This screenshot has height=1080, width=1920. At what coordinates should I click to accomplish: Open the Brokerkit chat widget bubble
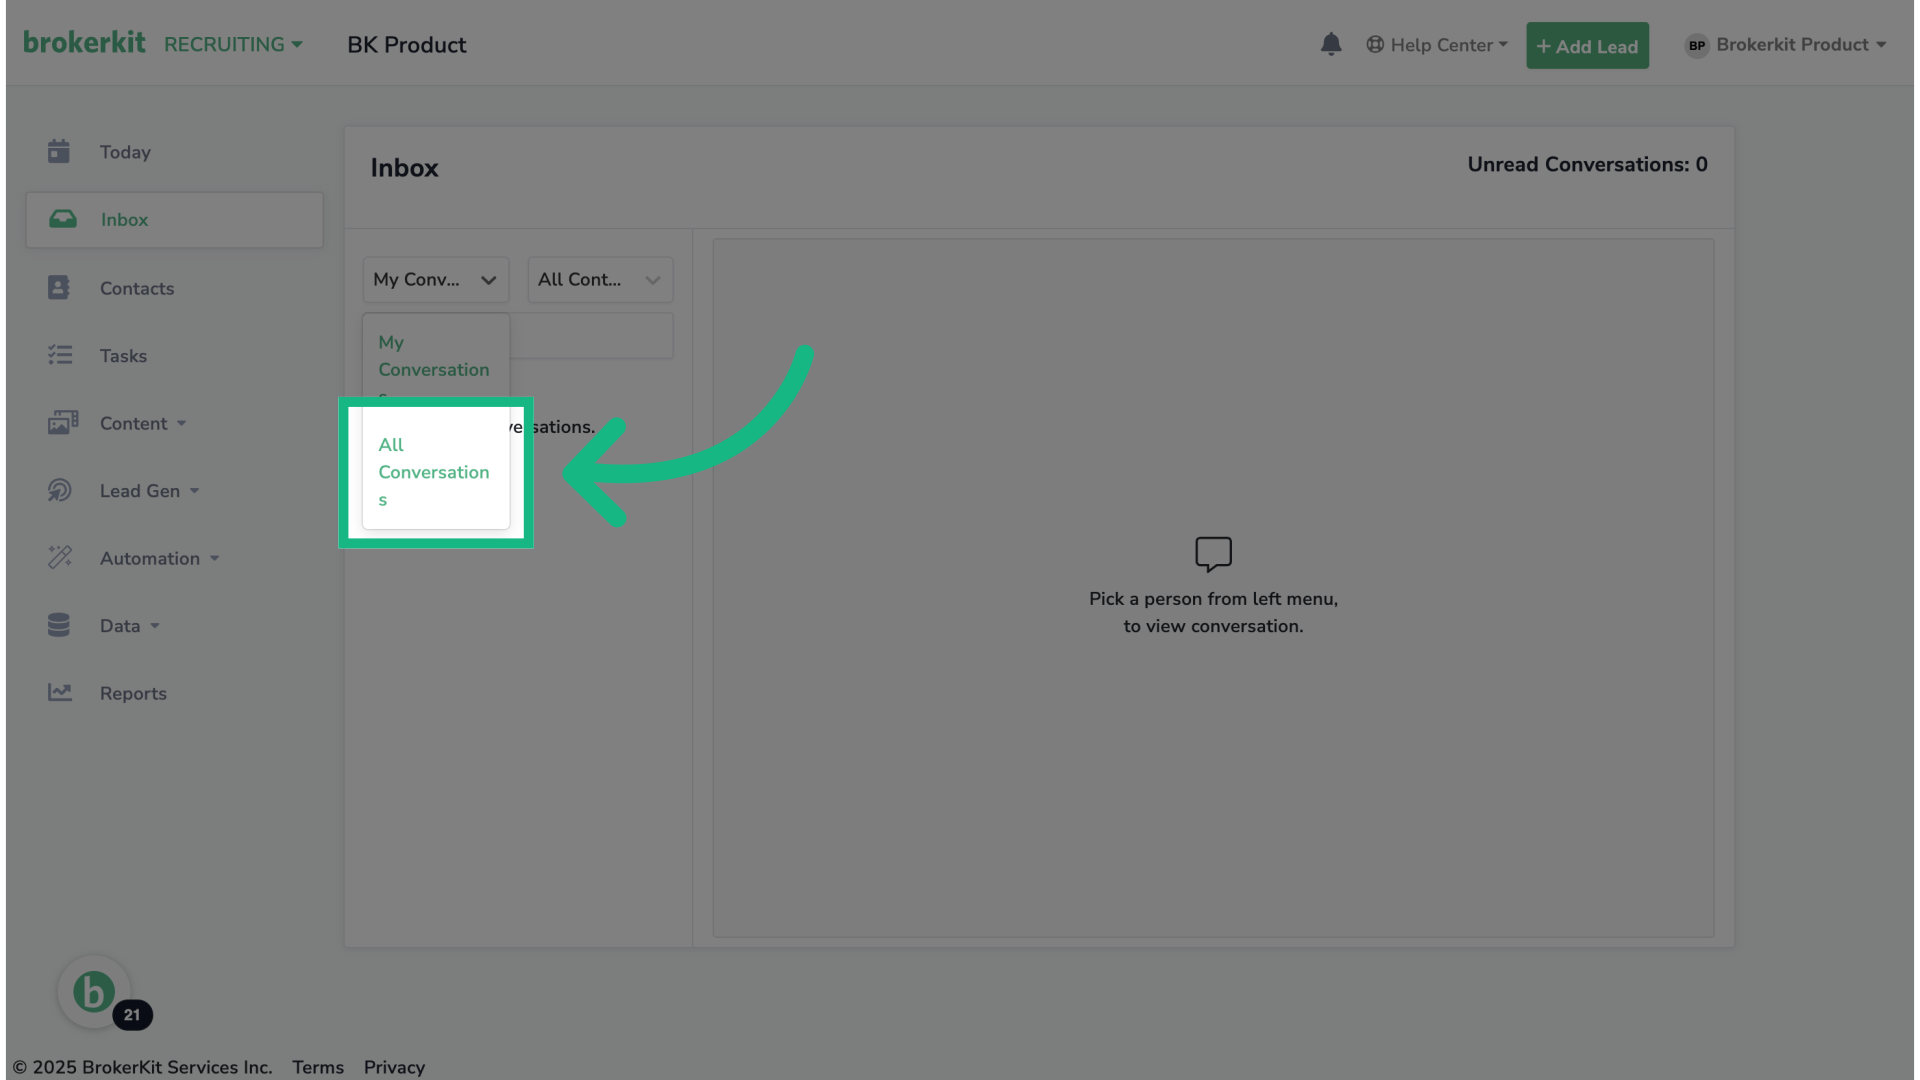pyautogui.click(x=94, y=992)
